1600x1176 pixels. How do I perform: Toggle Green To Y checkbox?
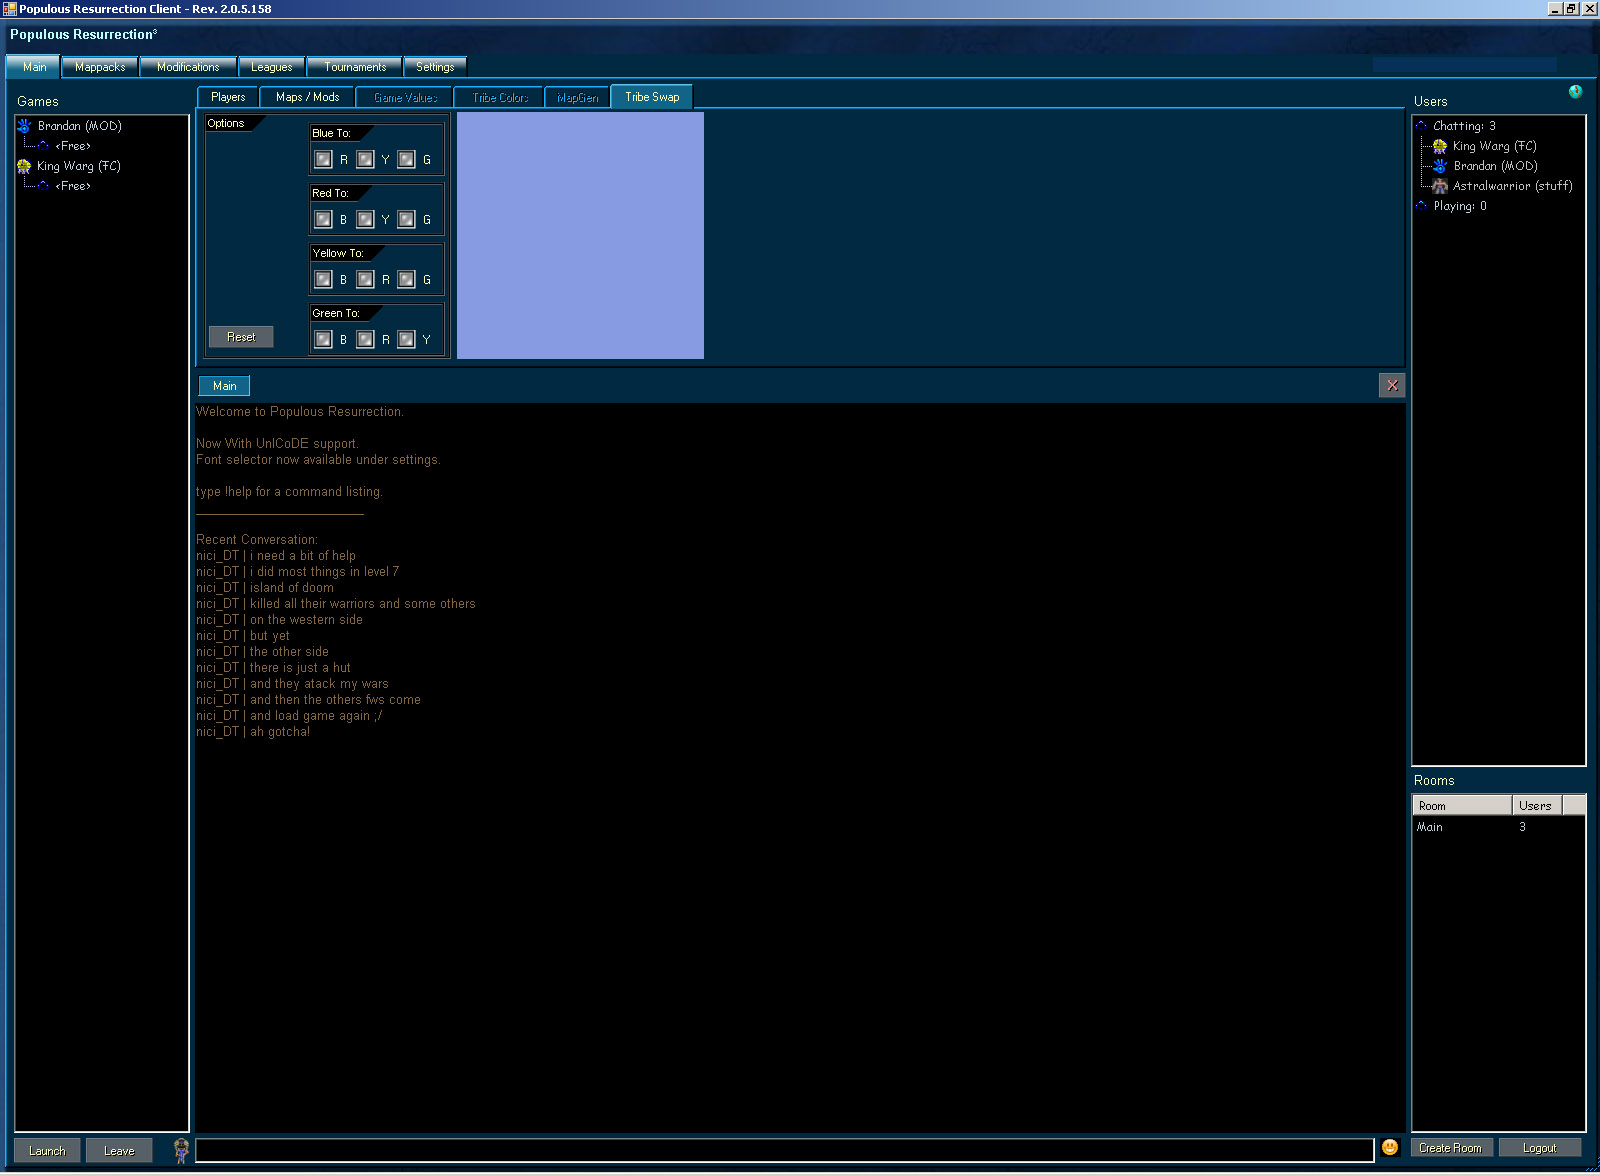[x=407, y=339]
